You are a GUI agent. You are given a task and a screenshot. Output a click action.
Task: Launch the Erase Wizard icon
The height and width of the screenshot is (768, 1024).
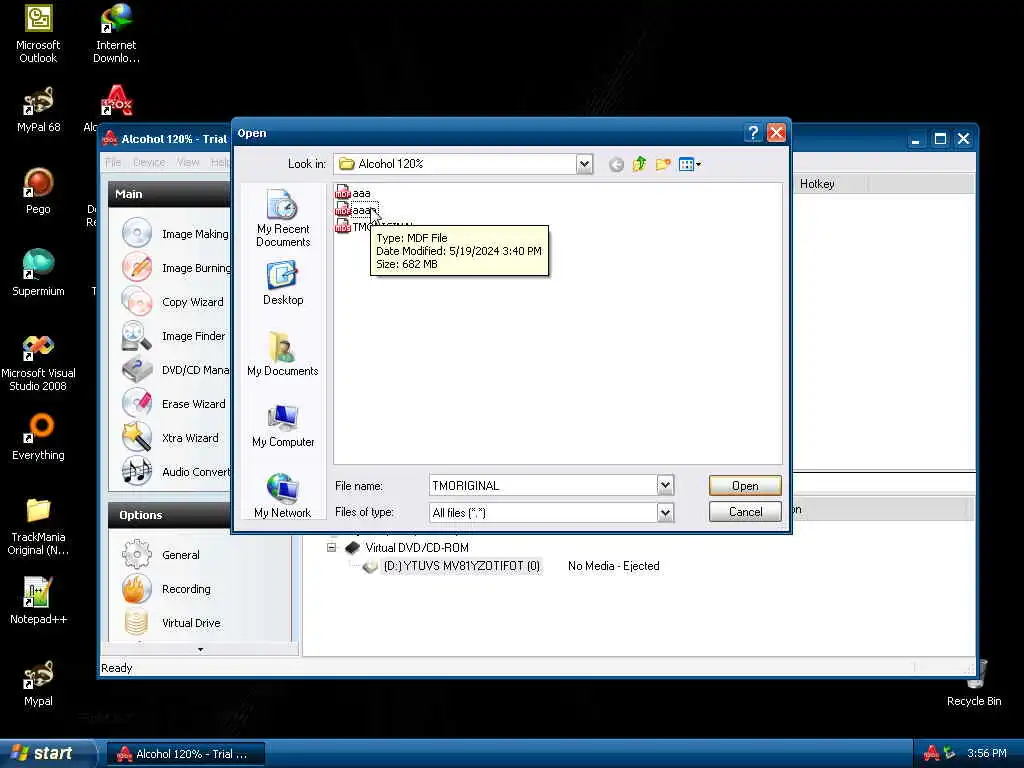click(x=137, y=403)
